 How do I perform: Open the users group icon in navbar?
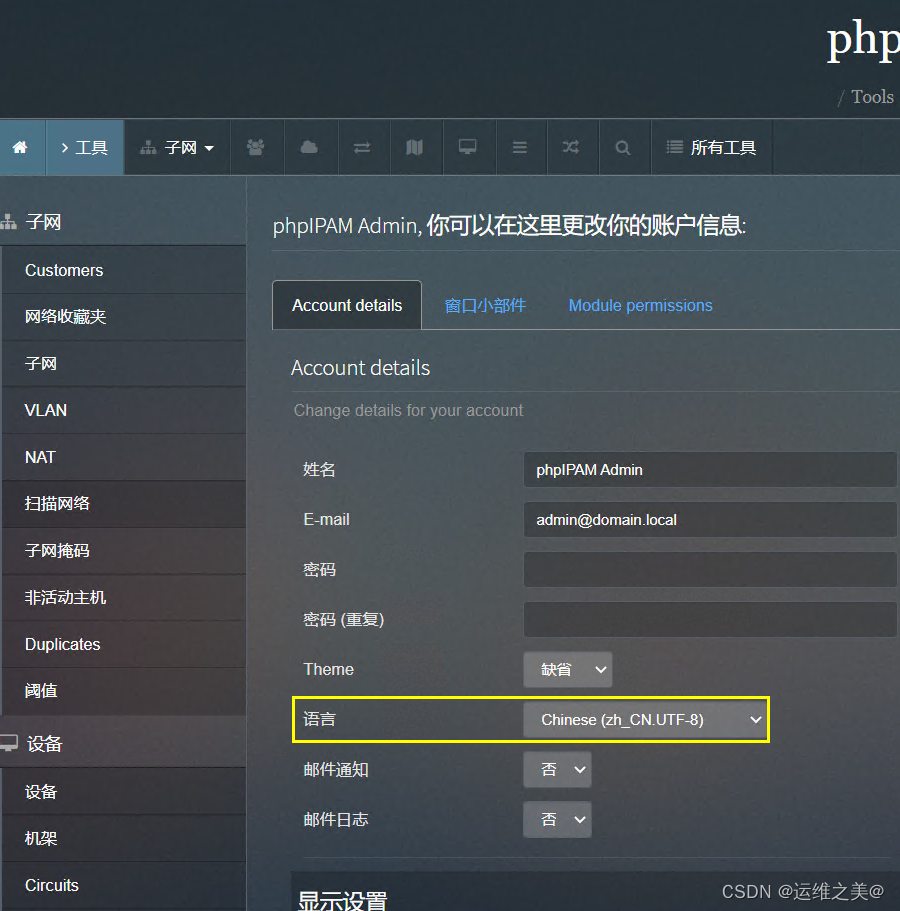[x=256, y=148]
